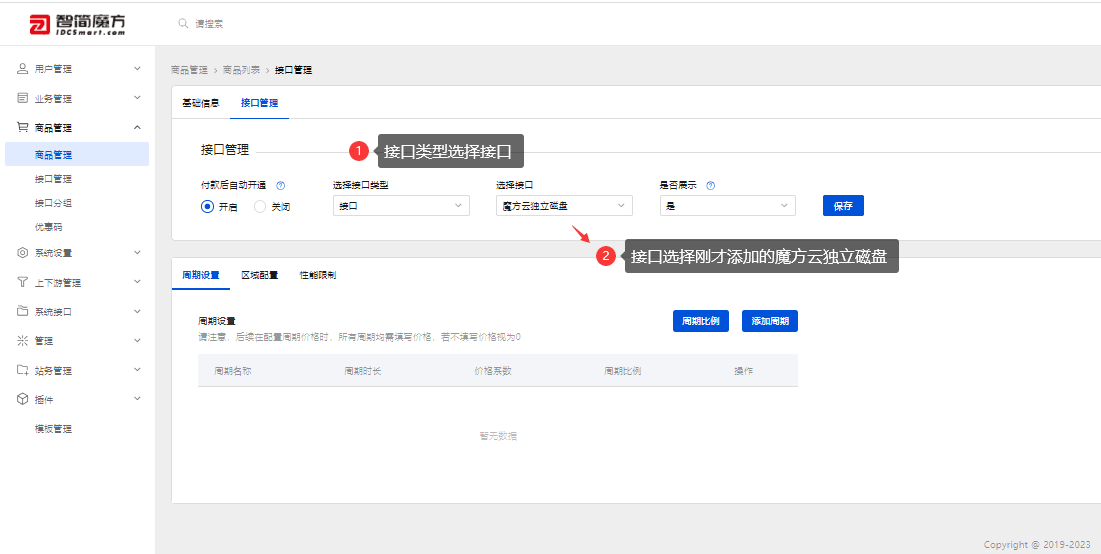Expand the 站务管理 menu chevron

138,369
